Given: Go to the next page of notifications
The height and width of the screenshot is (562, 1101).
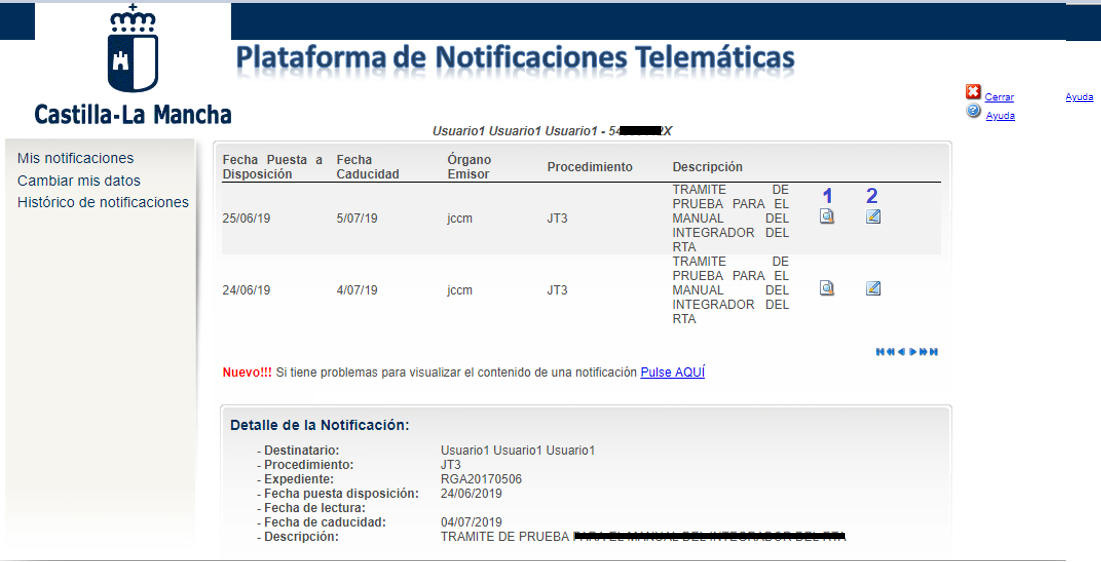Looking at the screenshot, I should [x=913, y=351].
